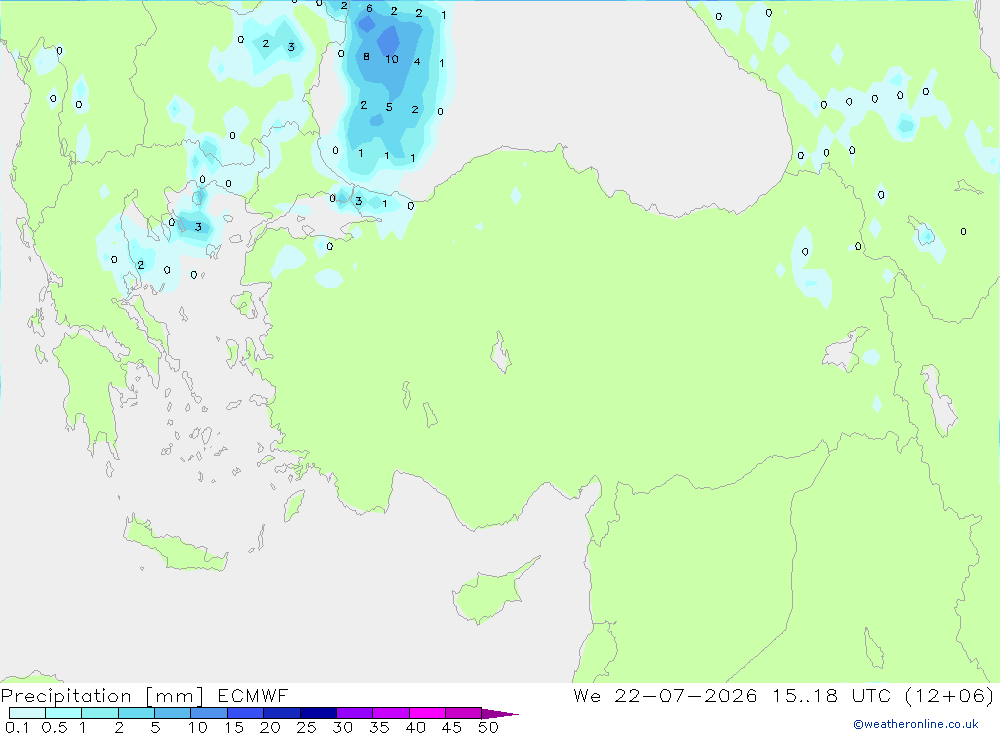
Task: Click the date text 'We 22-07-2026'
Action: click(665, 695)
